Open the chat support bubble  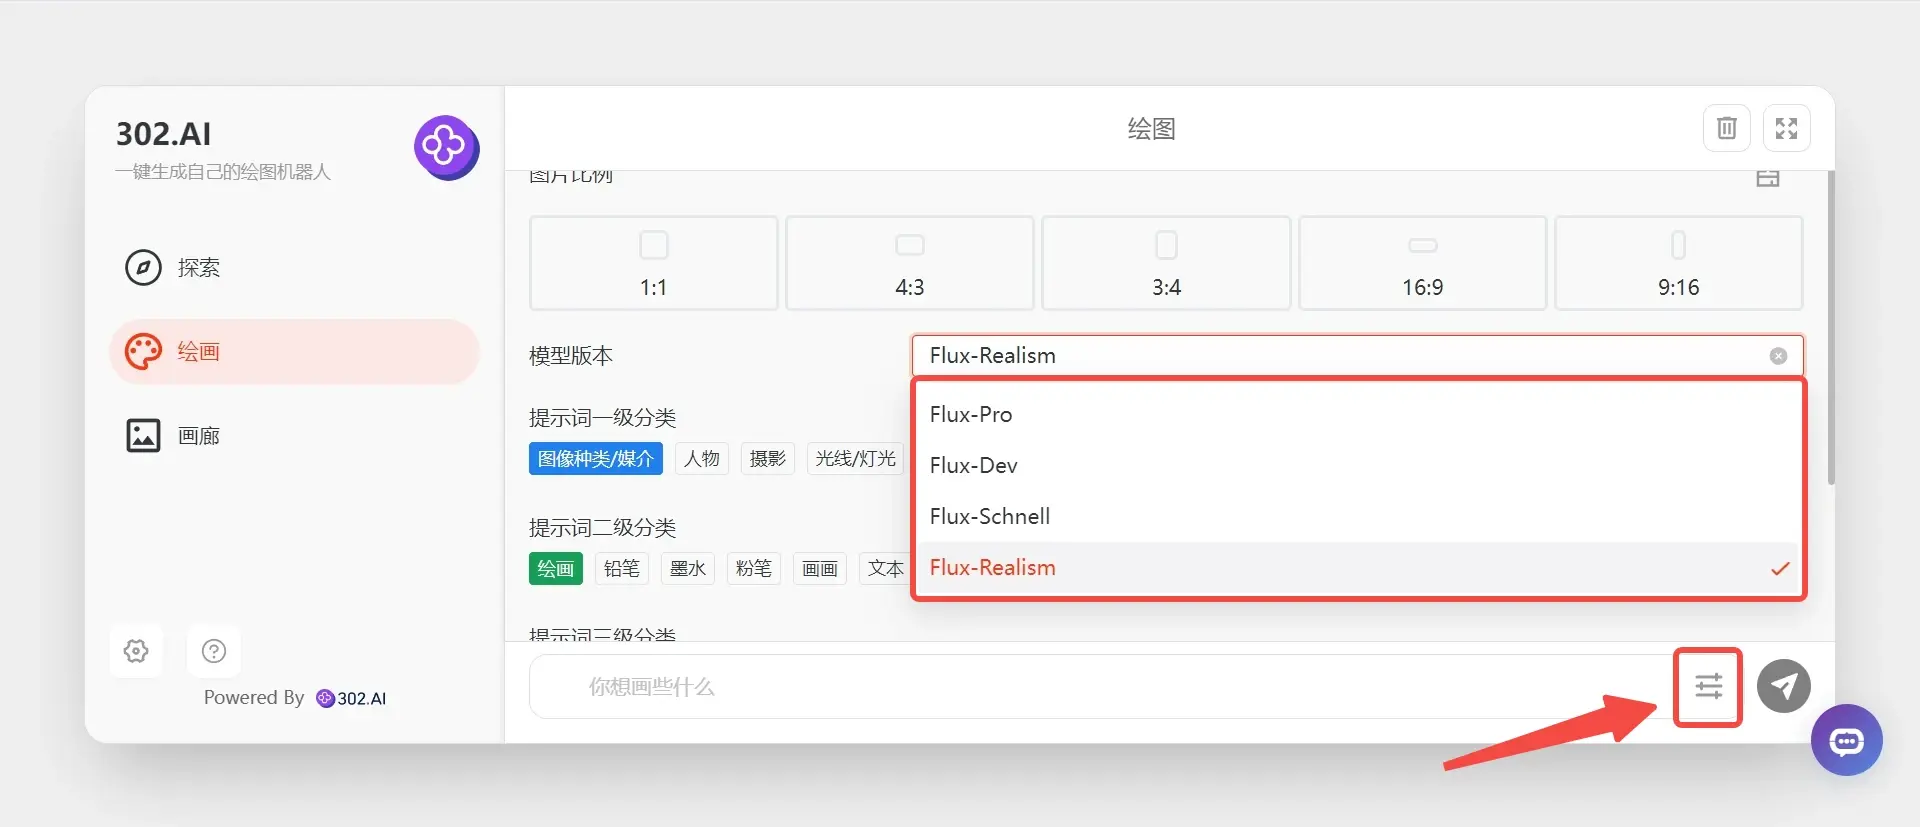click(x=1847, y=740)
